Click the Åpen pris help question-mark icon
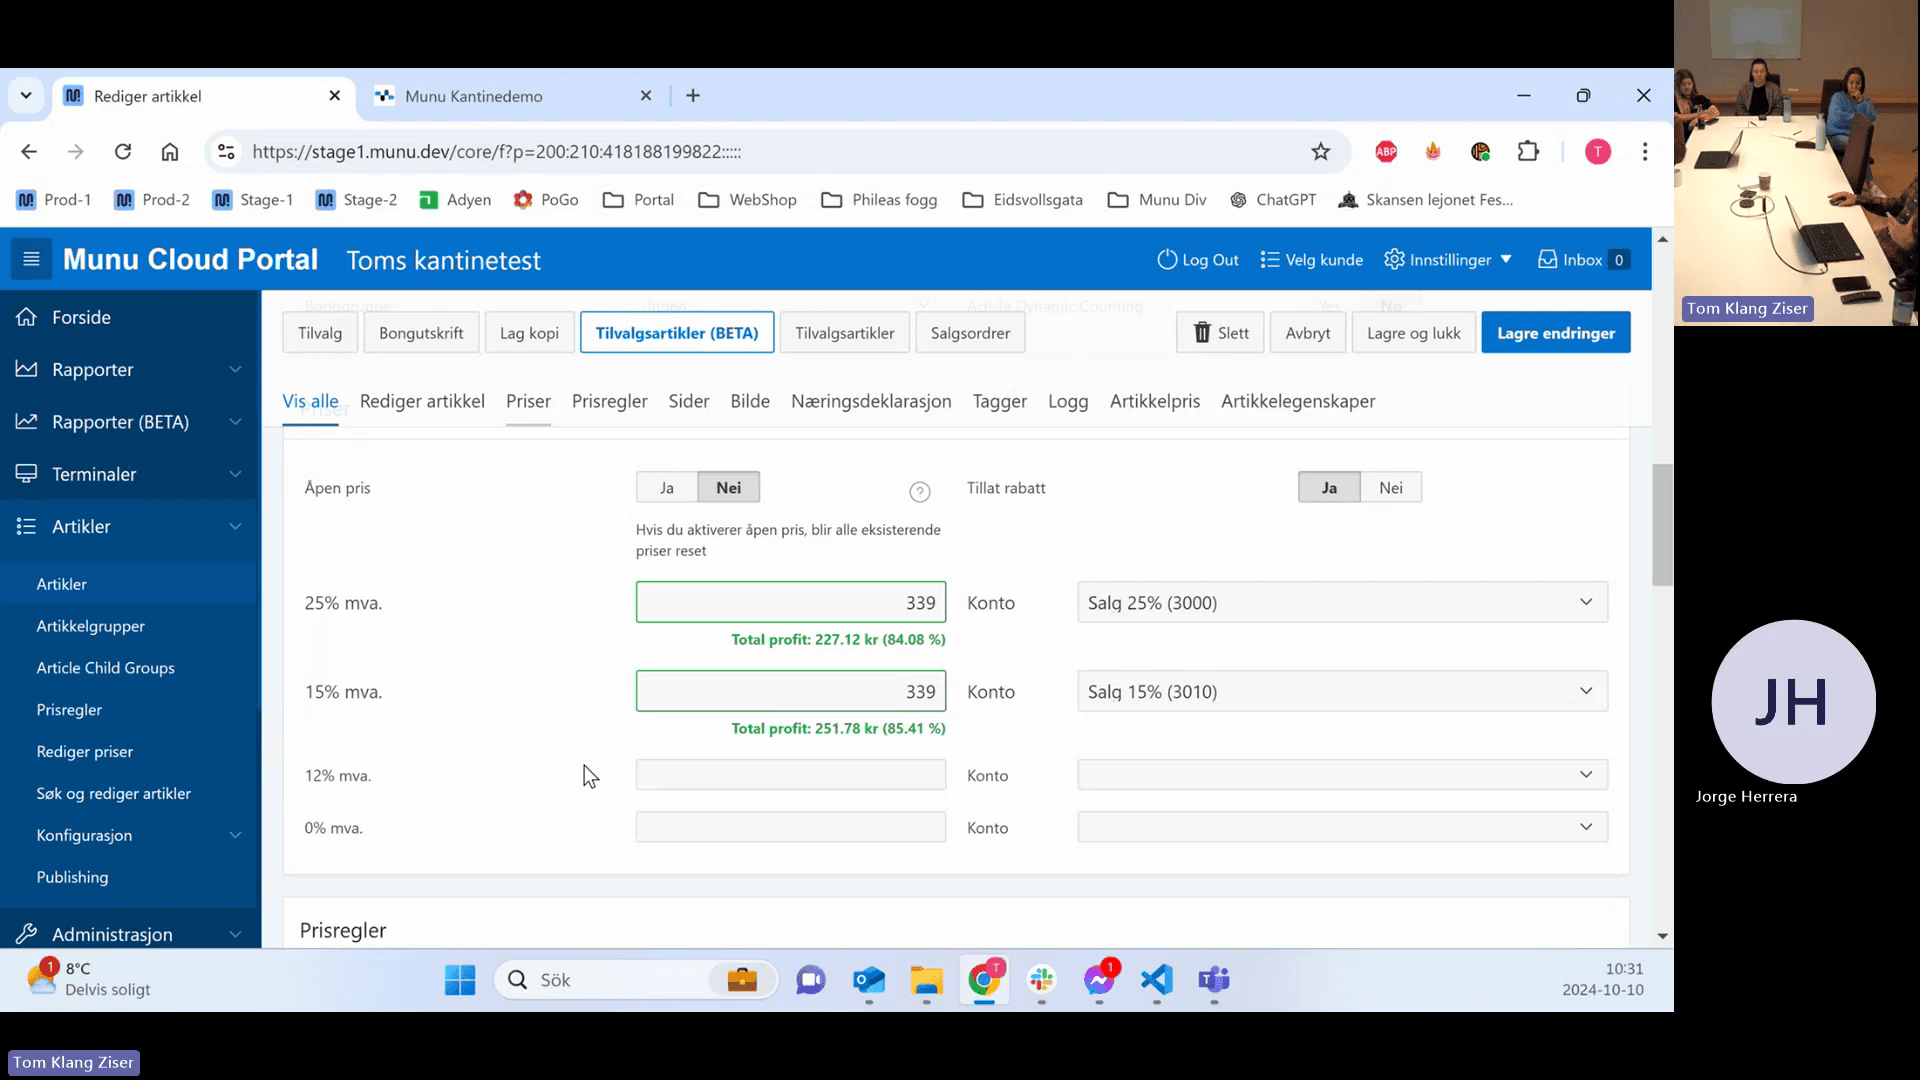Image resolution: width=1920 pixels, height=1080 pixels. click(920, 492)
